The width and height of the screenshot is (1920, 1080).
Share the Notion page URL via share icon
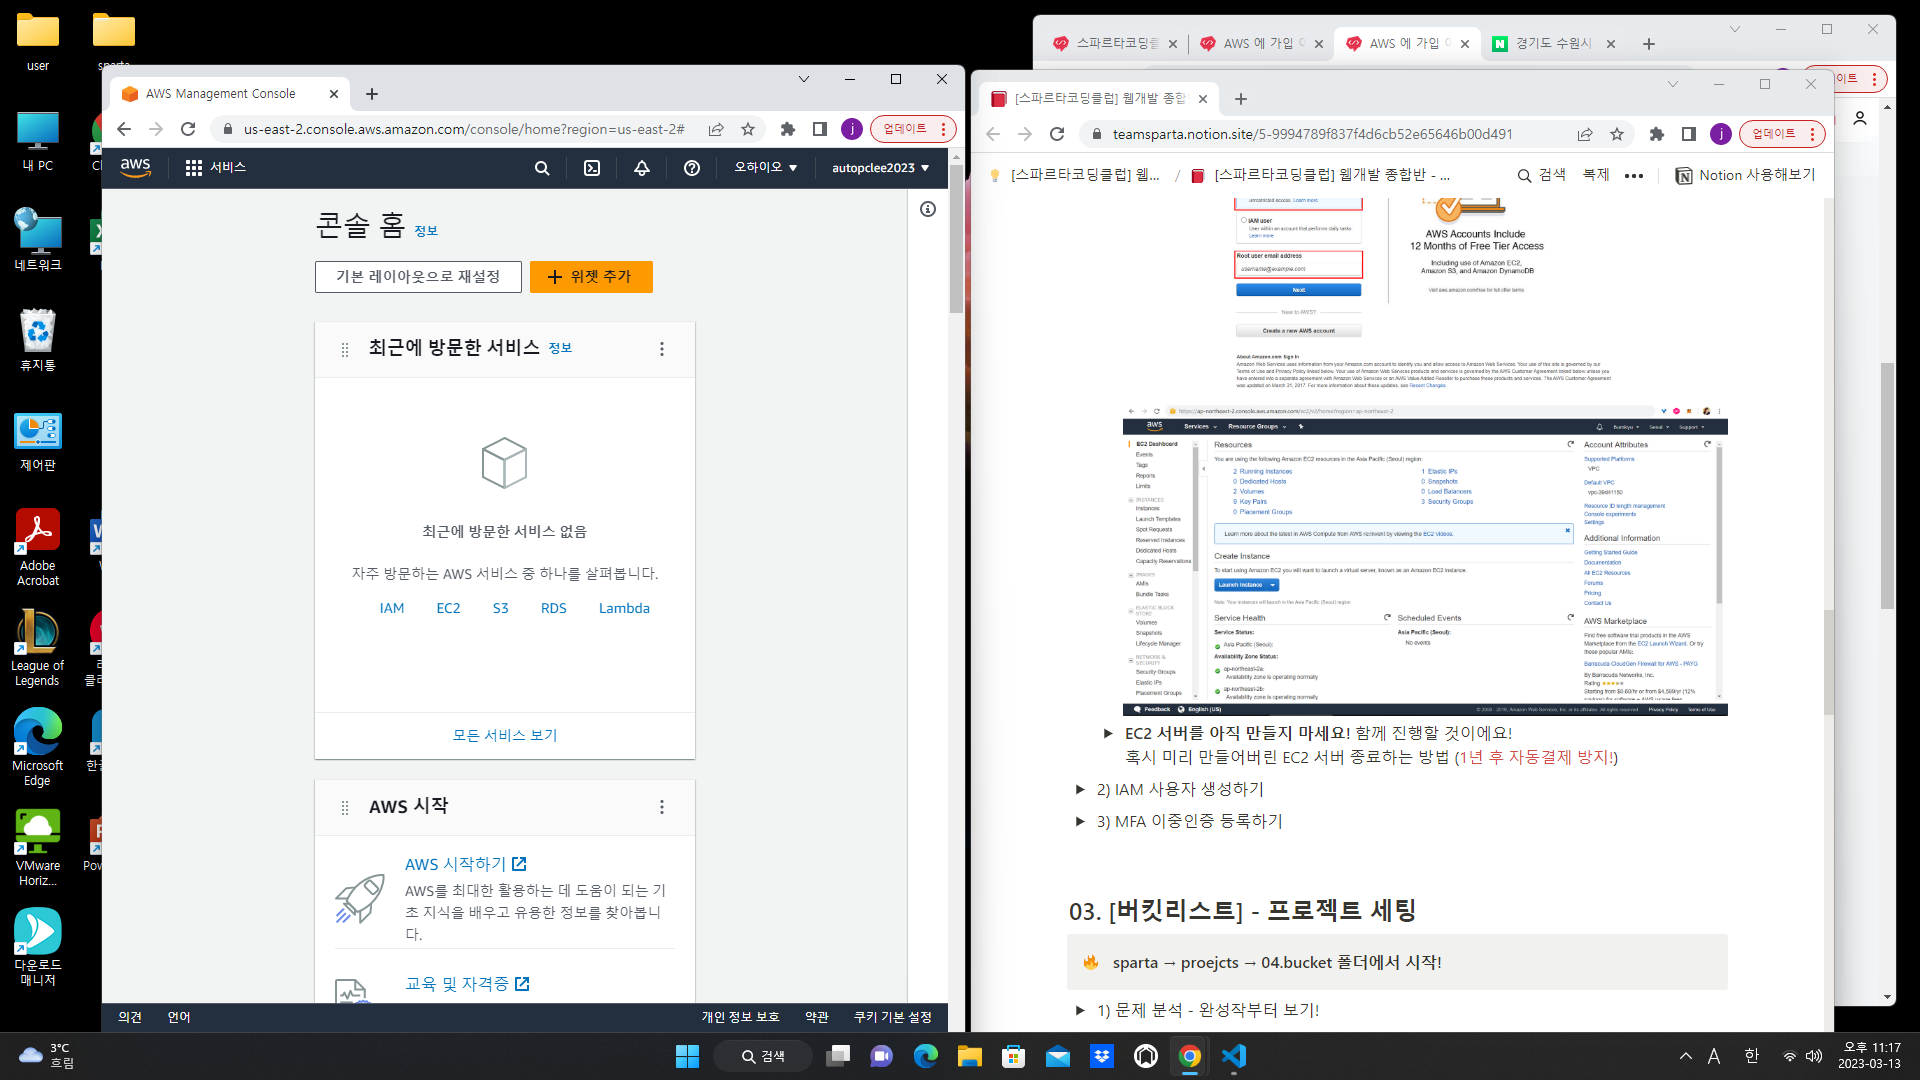point(1585,134)
